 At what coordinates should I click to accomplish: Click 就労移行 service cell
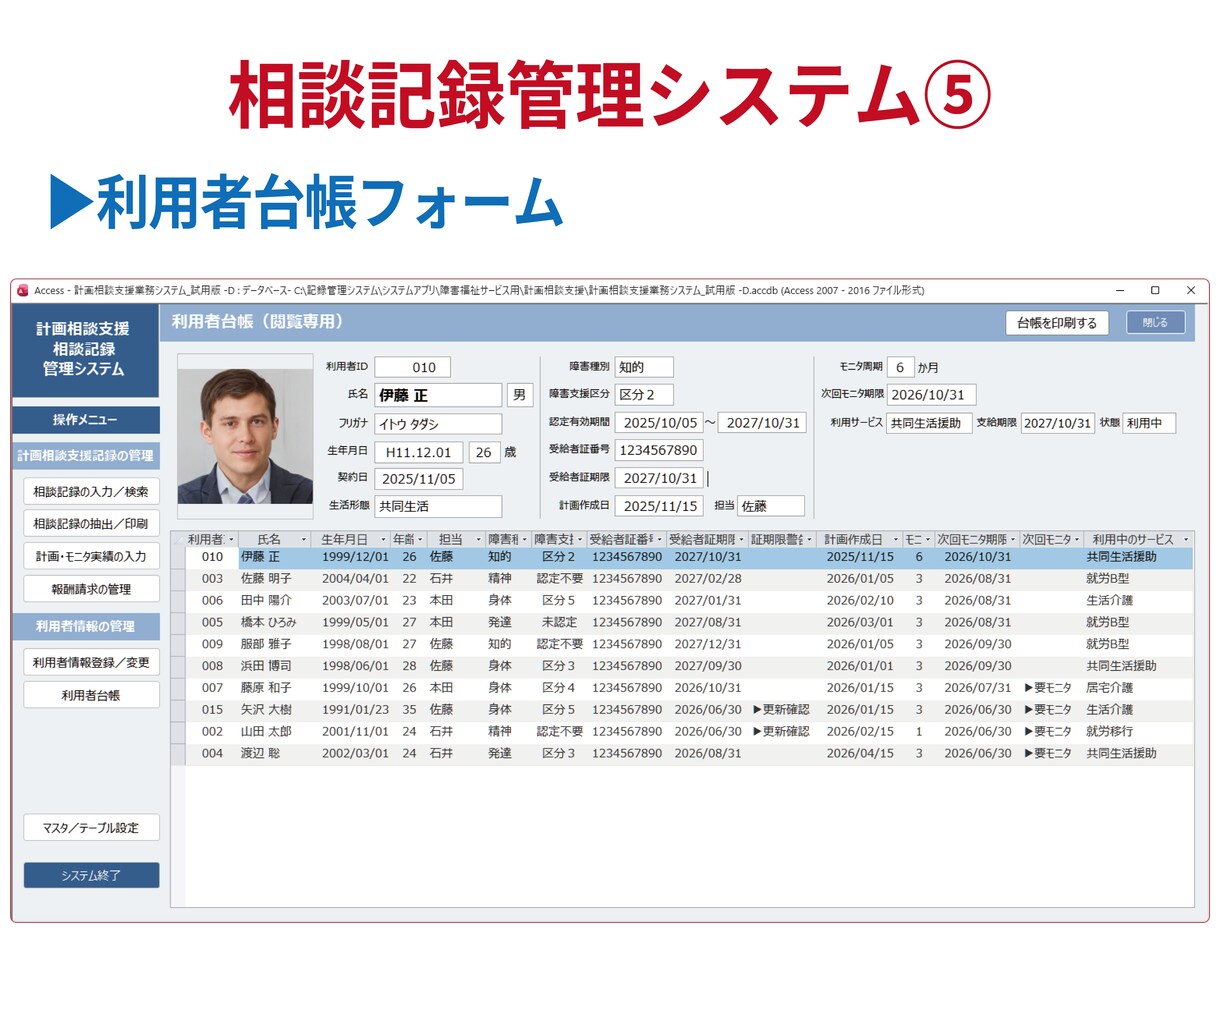[1110, 732]
